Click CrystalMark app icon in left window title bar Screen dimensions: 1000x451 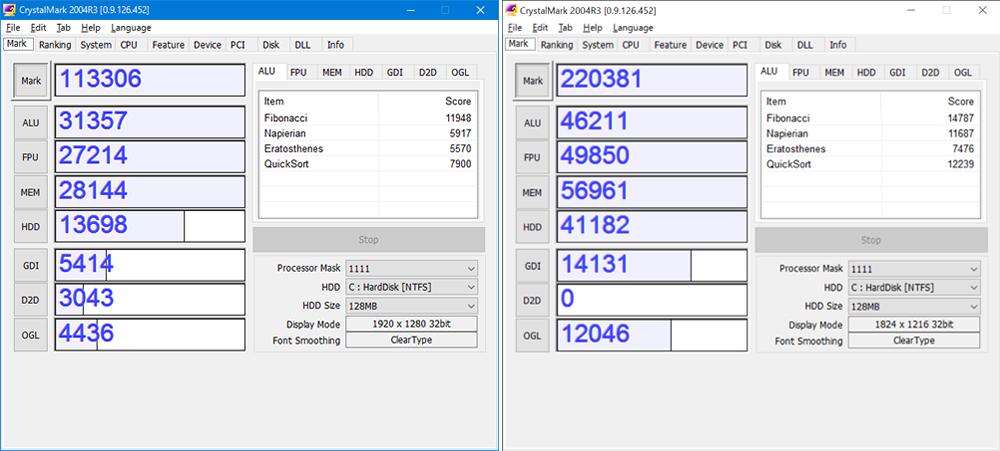click(8, 11)
